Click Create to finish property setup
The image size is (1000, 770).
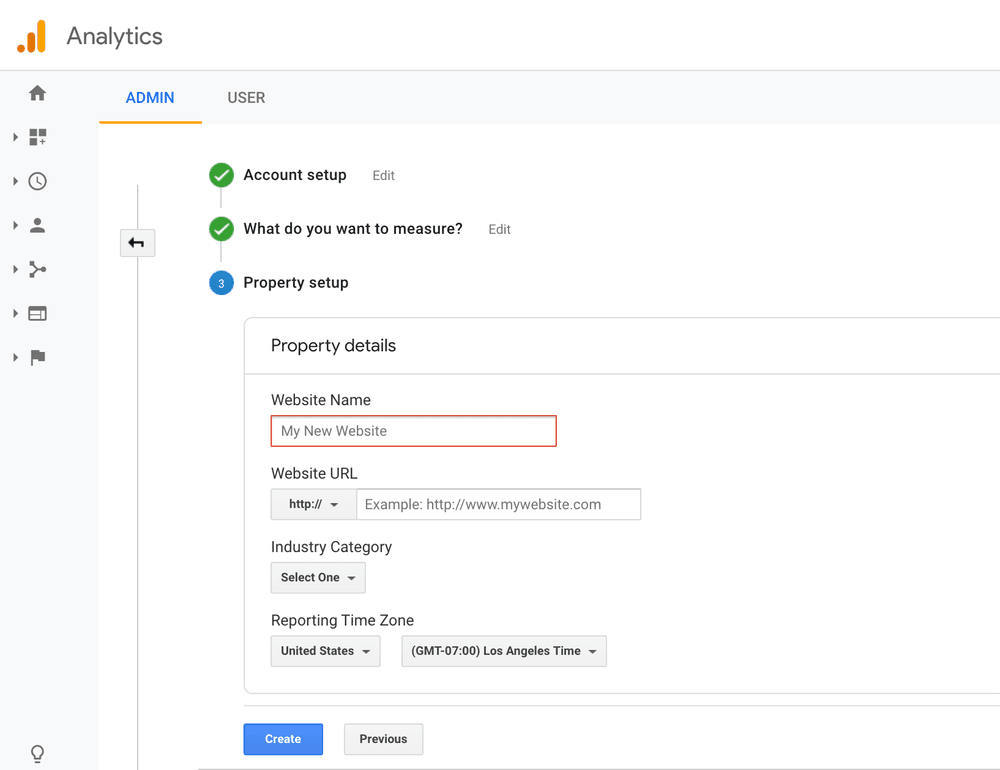pos(283,739)
